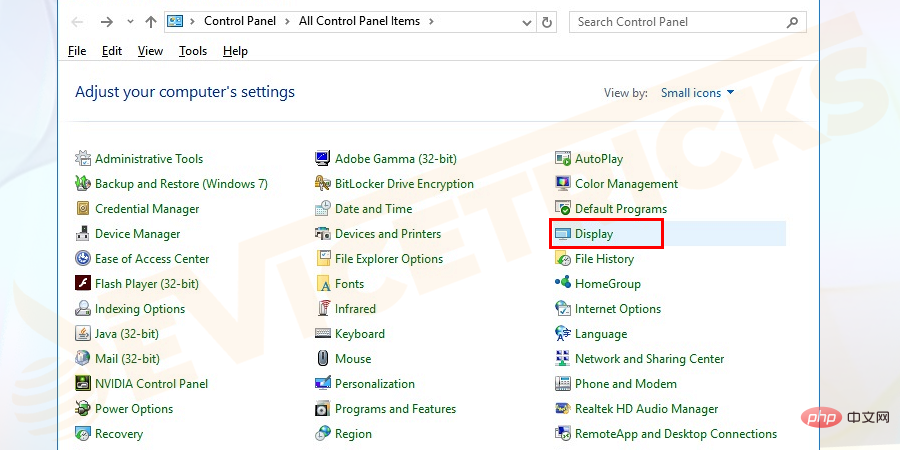Image resolution: width=900 pixels, height=450 pixels.
Task: Click the Administrative Tools icon
Action: (x=83, y=158)
